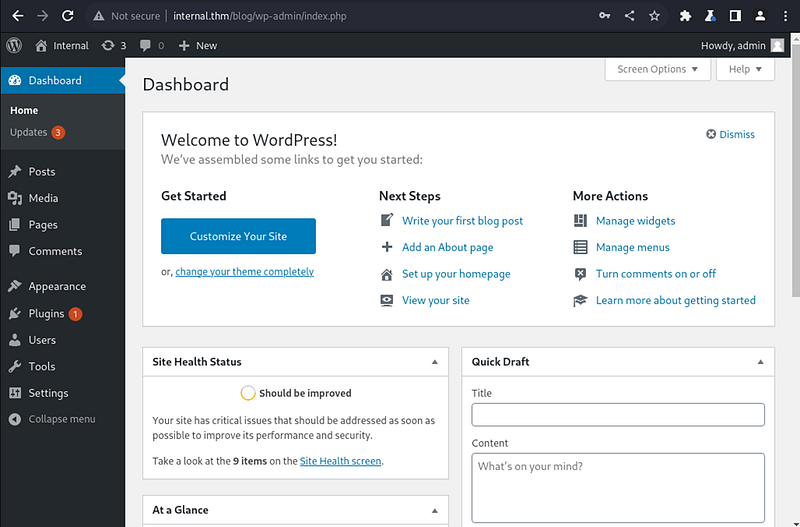The height and width of the screenshot is (527, 800).
Task: Expand the Screen Options dropdown
Action: (657, 69)
